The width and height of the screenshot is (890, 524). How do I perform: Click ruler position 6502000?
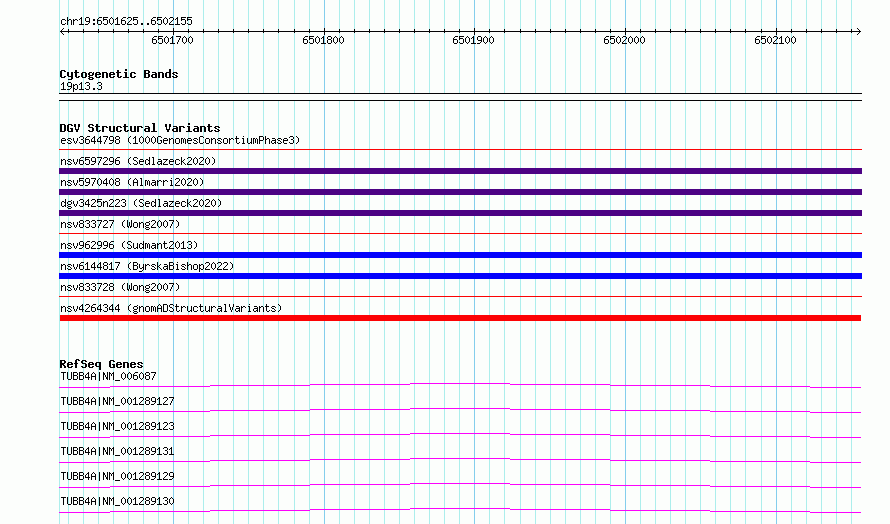click(x=624, y=40)
